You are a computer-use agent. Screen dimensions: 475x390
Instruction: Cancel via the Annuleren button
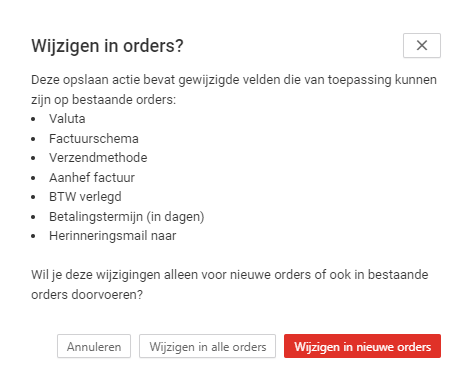click(94, 346)
